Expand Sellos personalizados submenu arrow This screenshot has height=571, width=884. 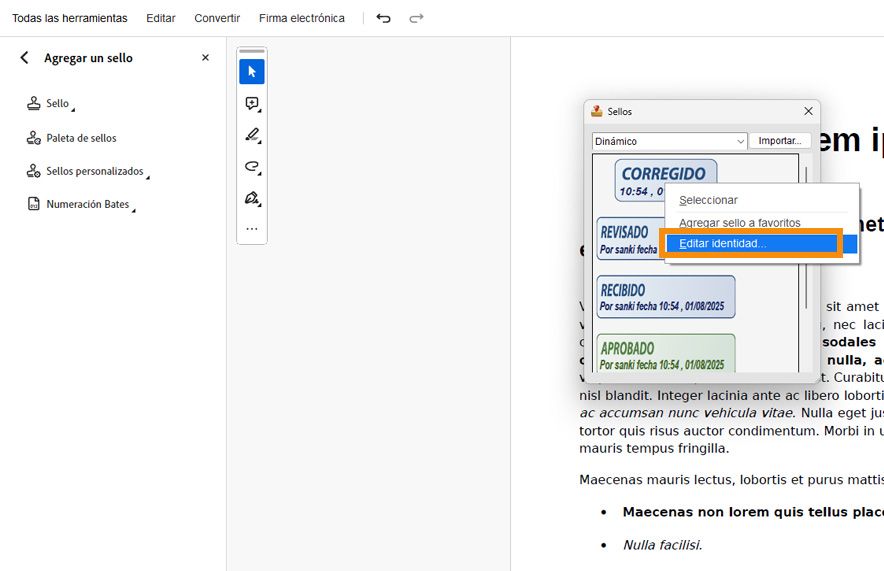(148, 178)
